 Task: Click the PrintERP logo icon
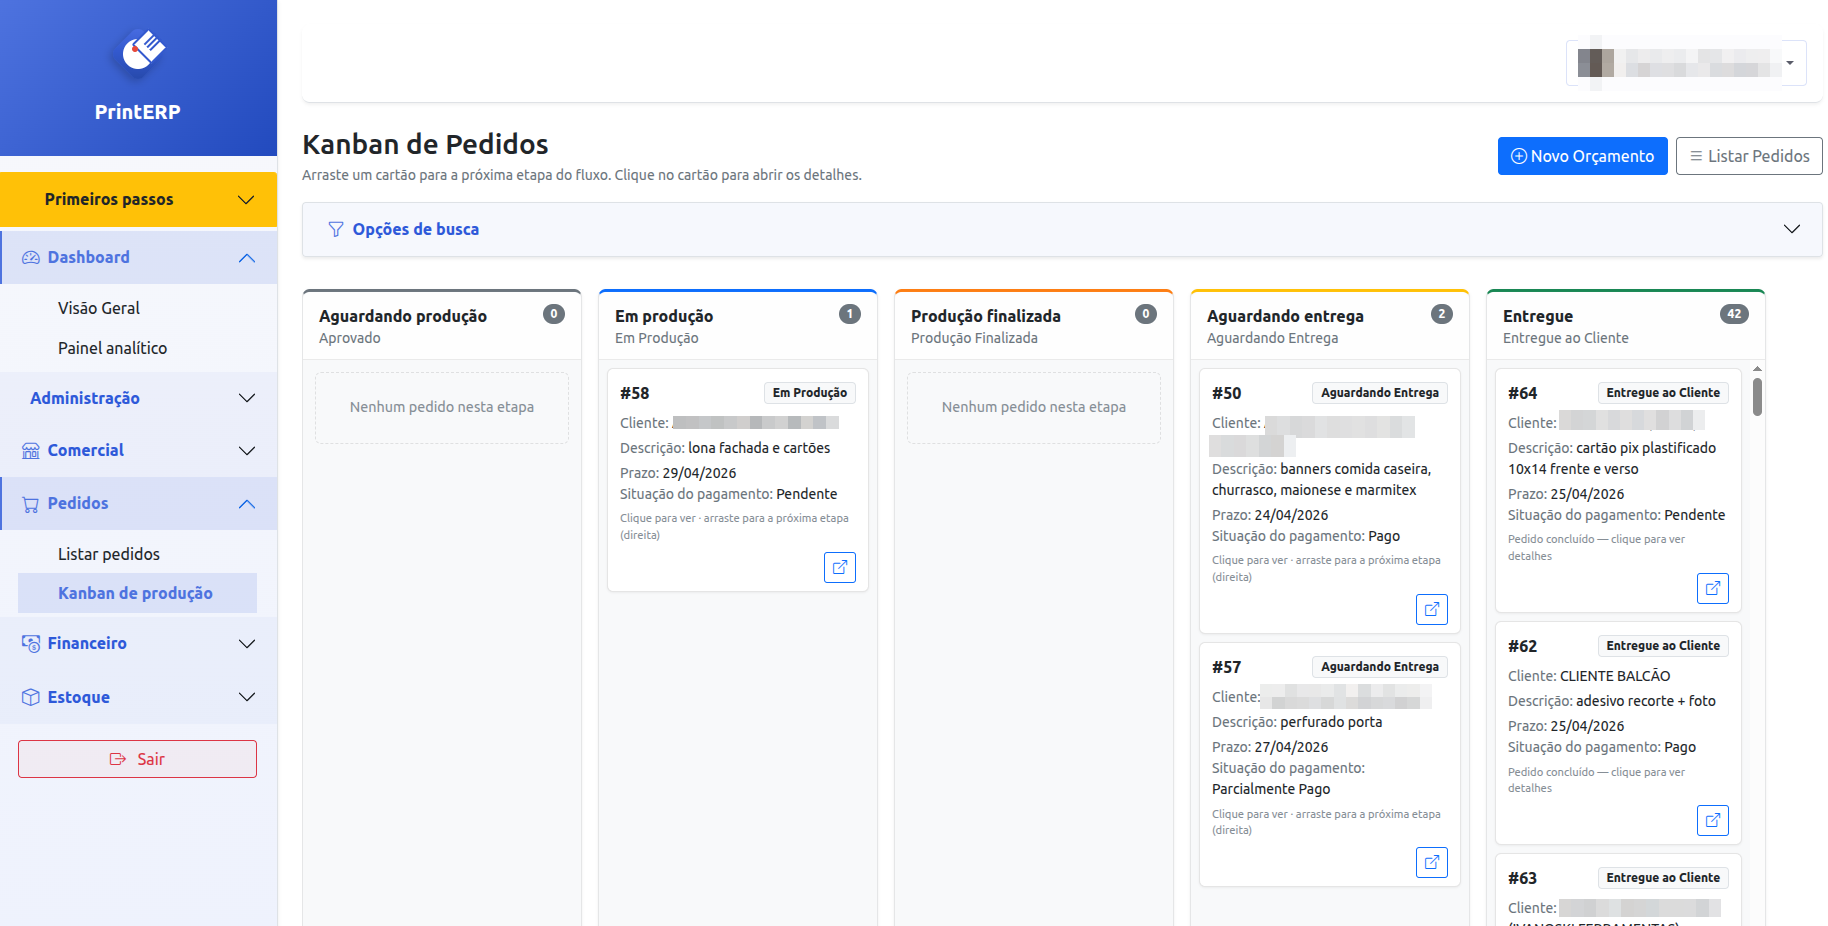141,52
